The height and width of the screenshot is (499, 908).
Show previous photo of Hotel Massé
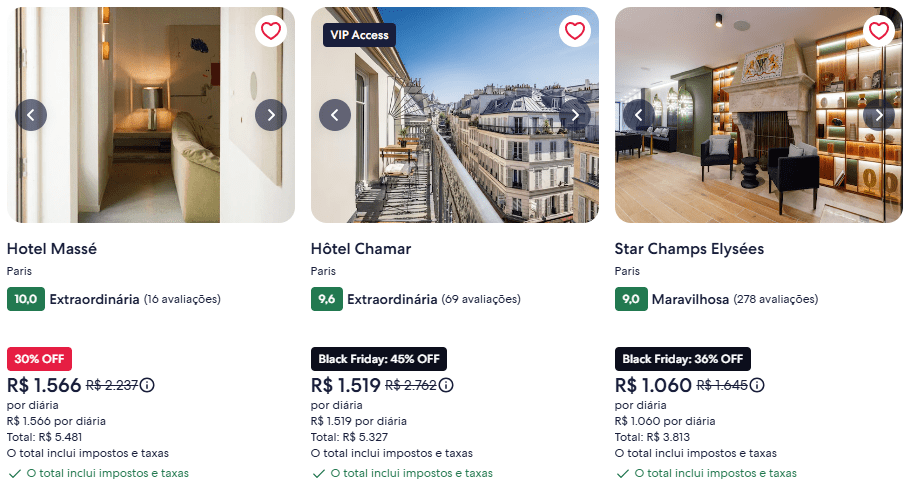31,115
